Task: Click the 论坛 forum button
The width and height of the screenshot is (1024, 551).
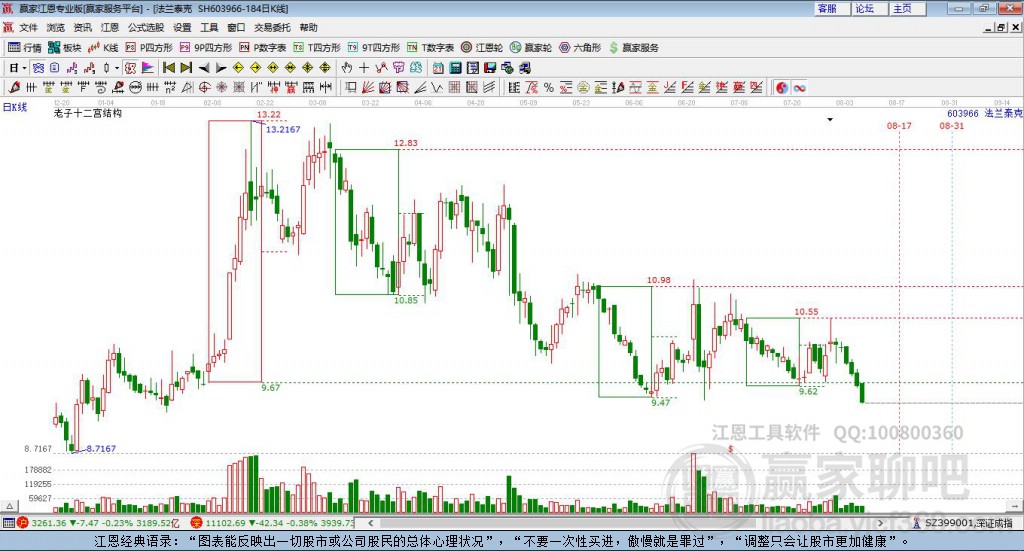Action: 870,8
